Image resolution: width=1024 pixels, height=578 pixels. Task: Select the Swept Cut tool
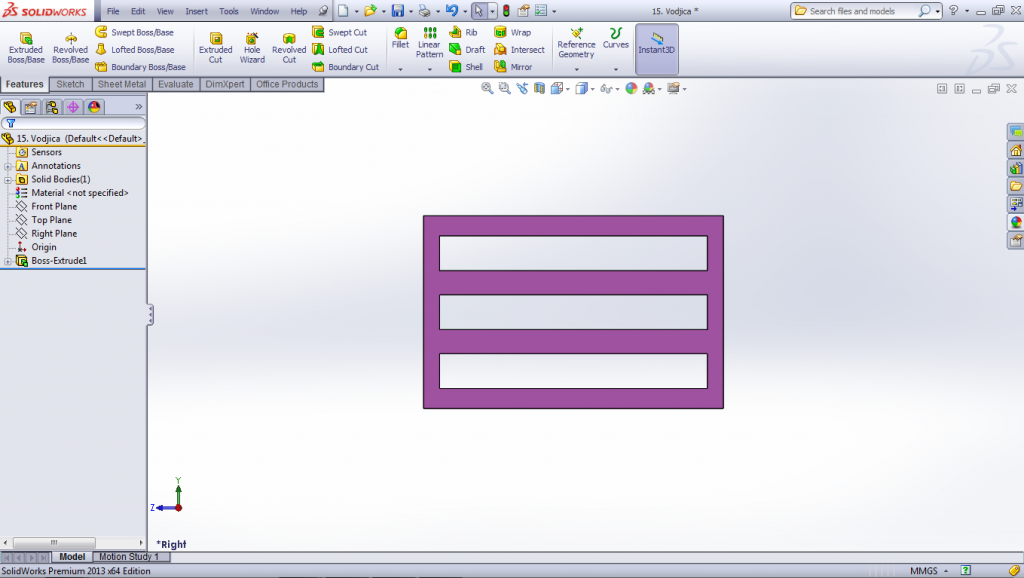tap(340, 32)
